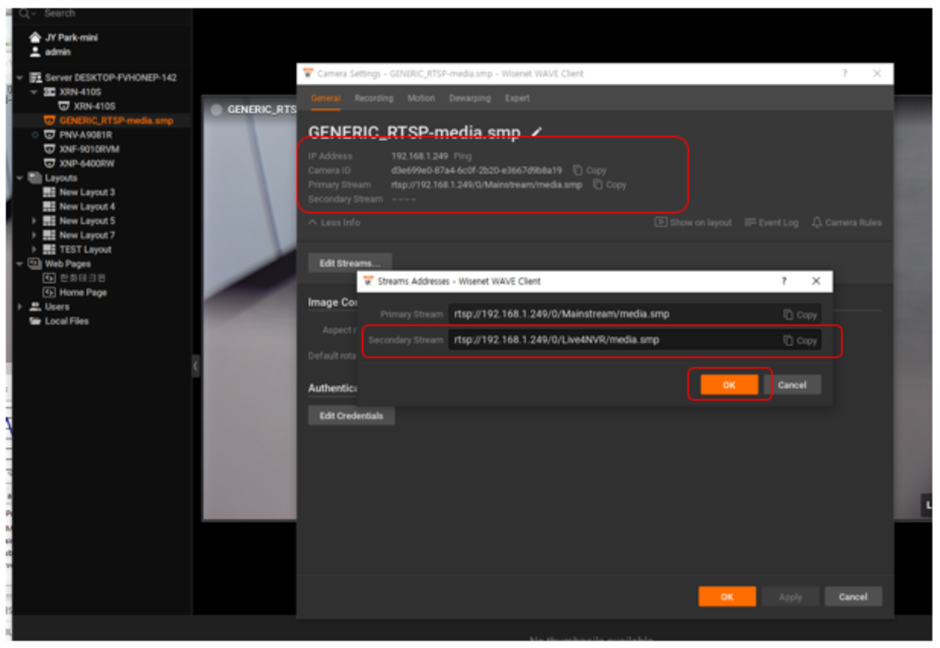
Task: Collapse the Server DESKTOP-FVHONEP-142 node
Action: tap(21, 77)
